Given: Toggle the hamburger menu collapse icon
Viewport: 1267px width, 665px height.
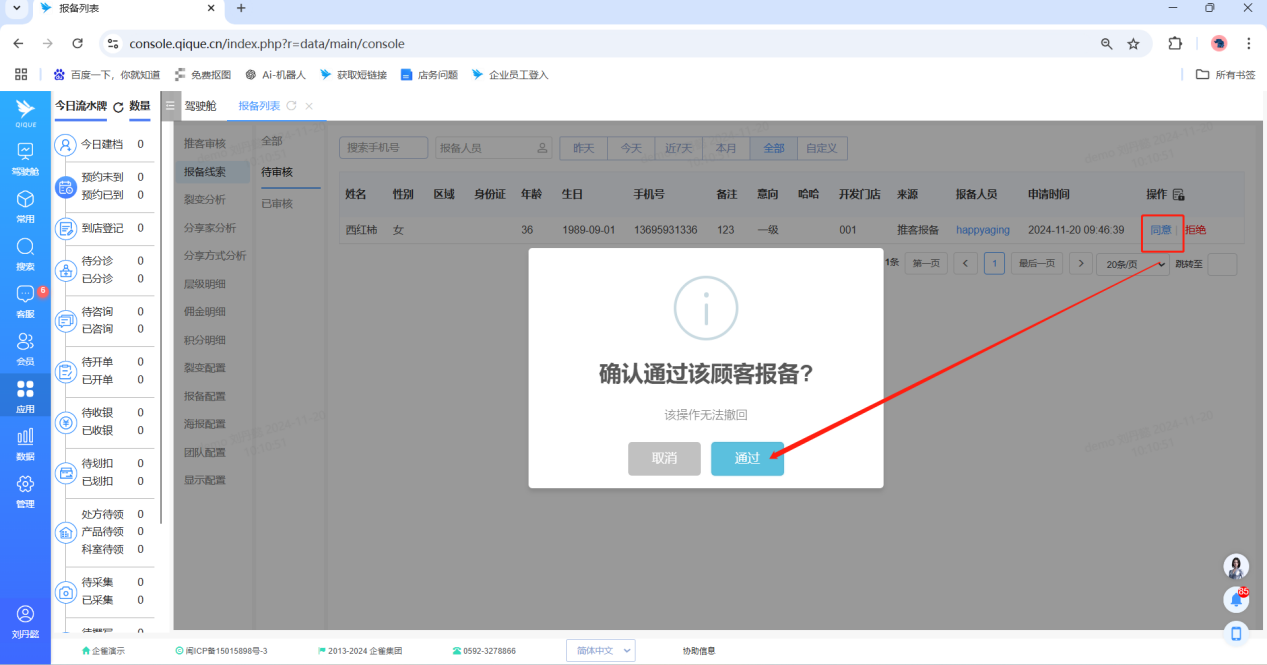Looking at the screenshot, I should point(170,106).
